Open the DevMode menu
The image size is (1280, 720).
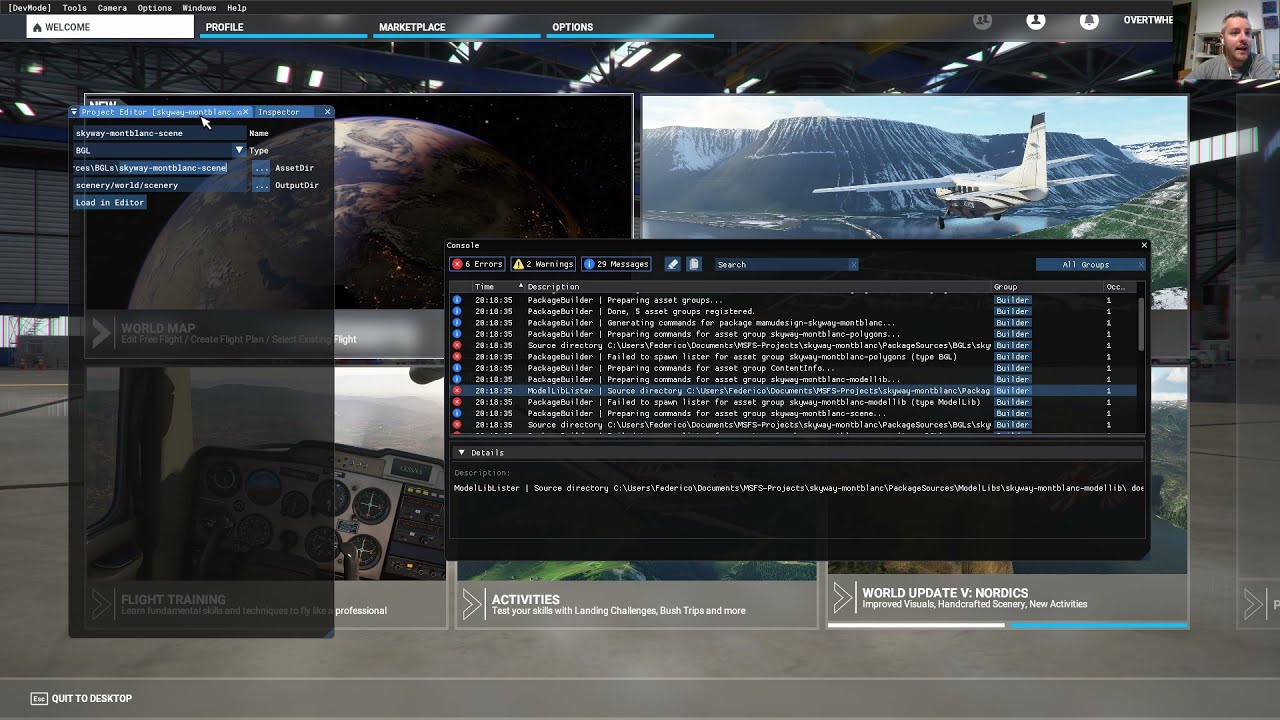pyautogui.click(x=29, y=8)
